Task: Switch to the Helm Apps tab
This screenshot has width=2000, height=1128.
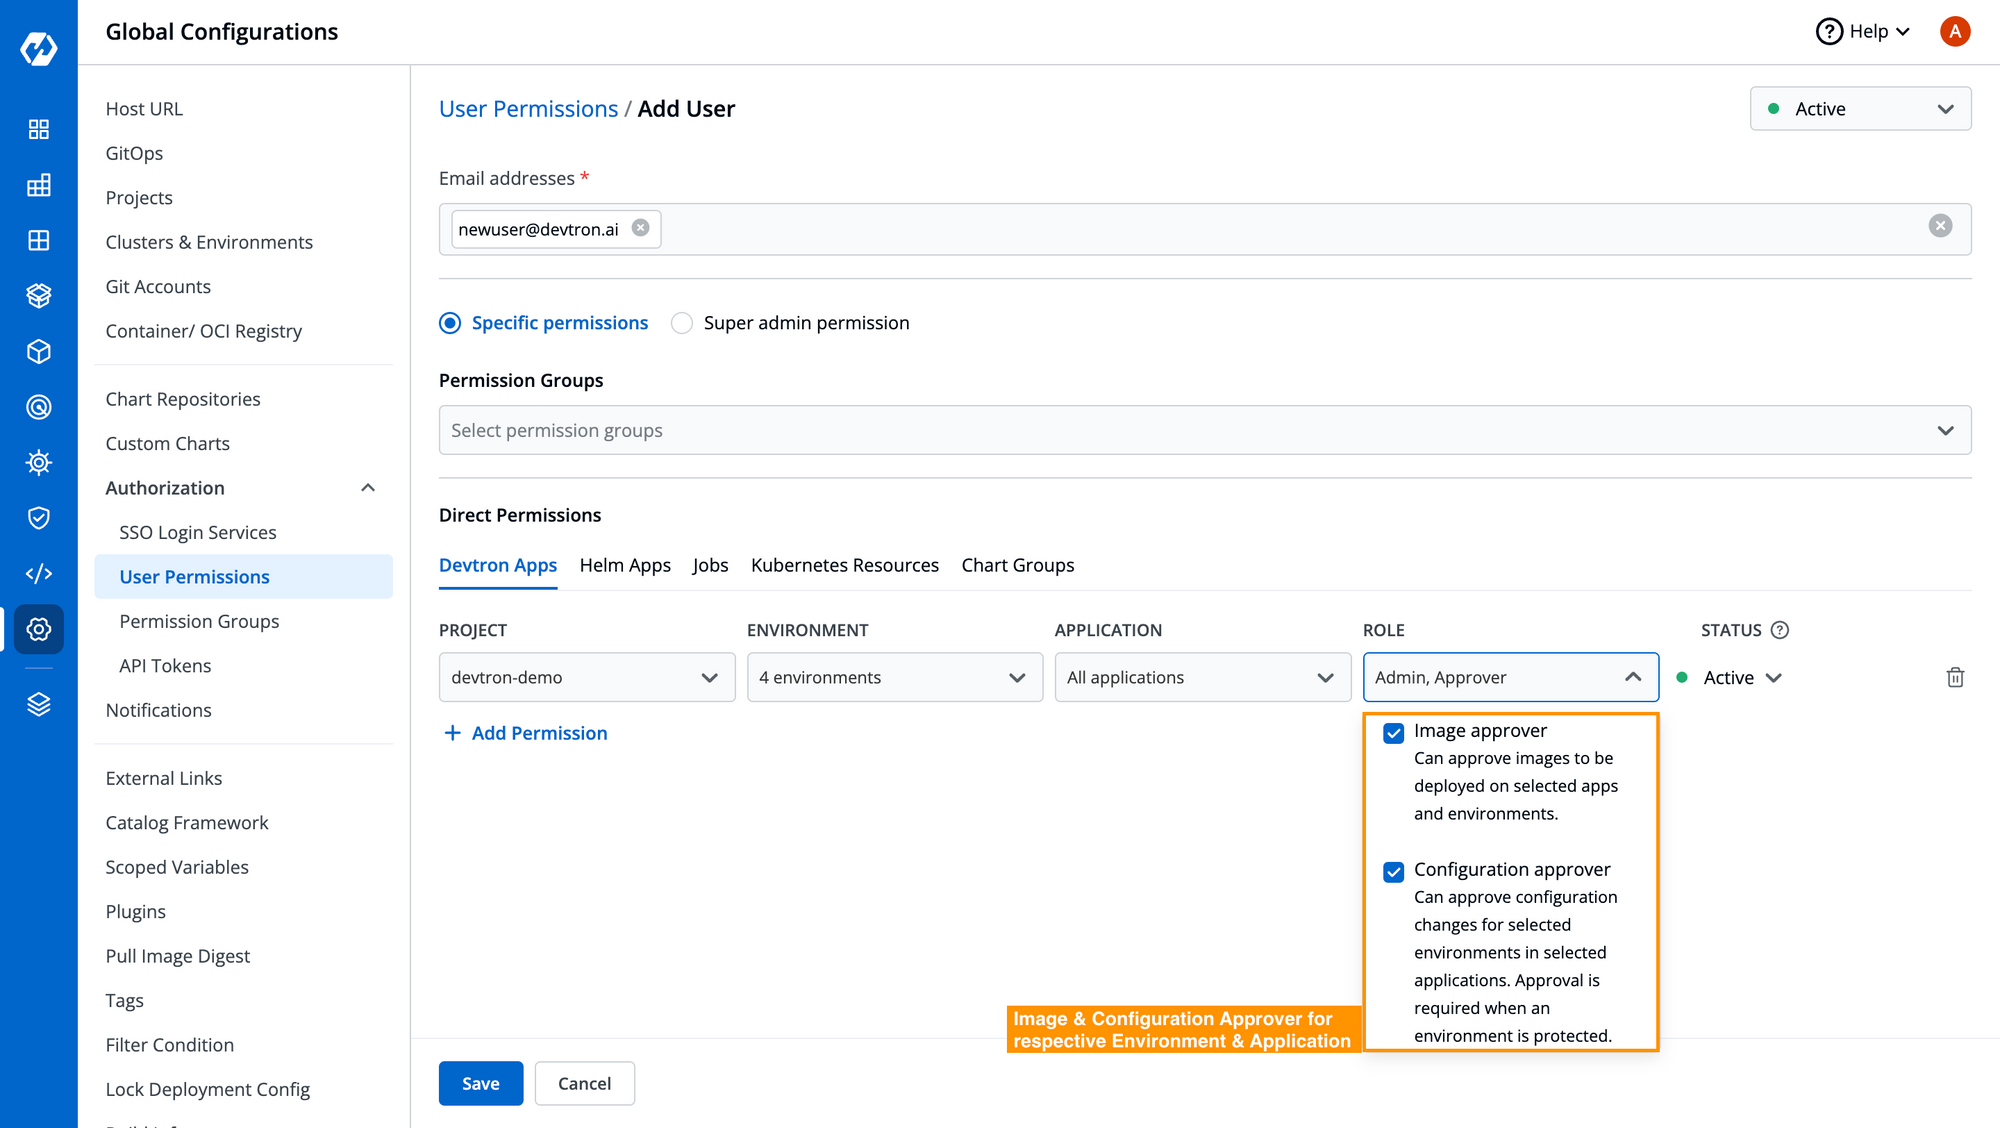Action: 625,565
